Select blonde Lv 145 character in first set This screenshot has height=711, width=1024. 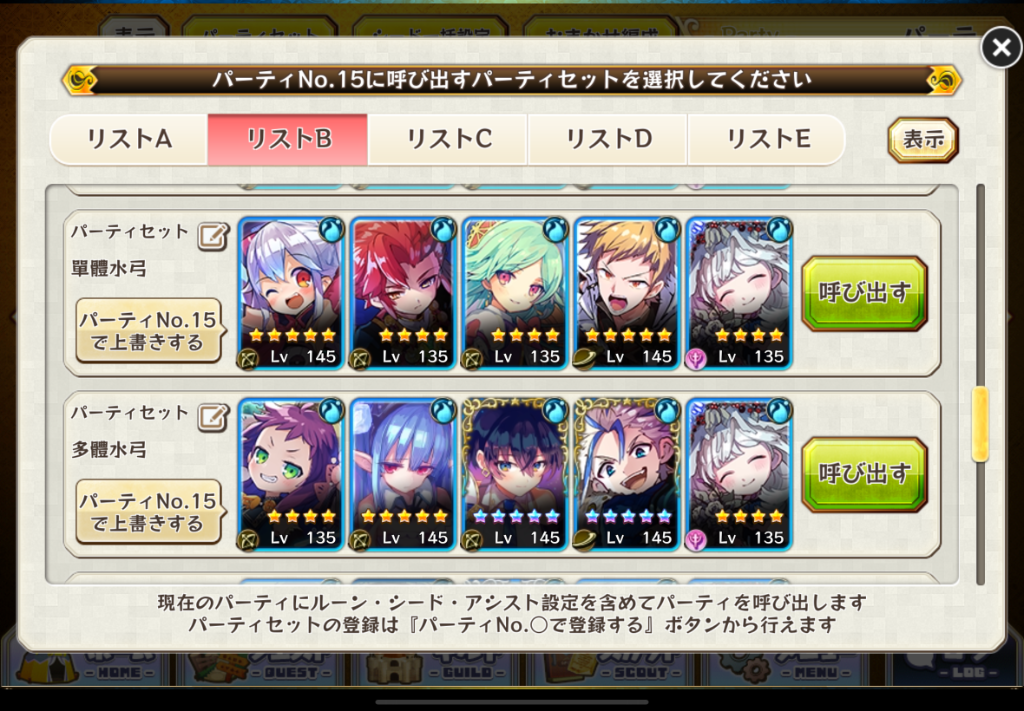627,294
